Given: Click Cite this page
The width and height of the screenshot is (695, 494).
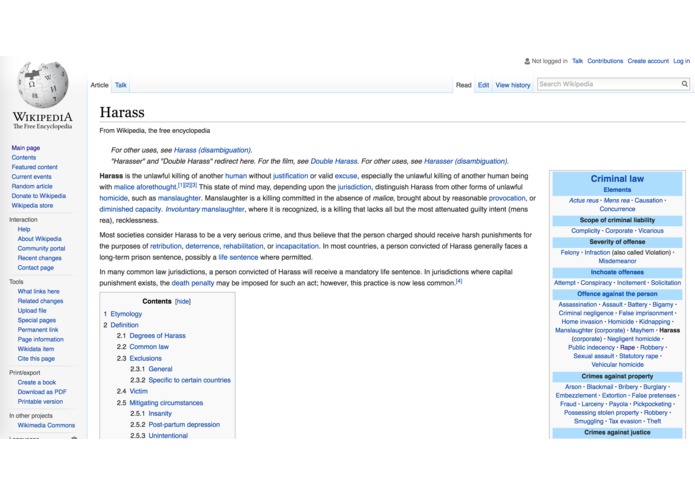Looking at the screenshot, I should 36,359.
